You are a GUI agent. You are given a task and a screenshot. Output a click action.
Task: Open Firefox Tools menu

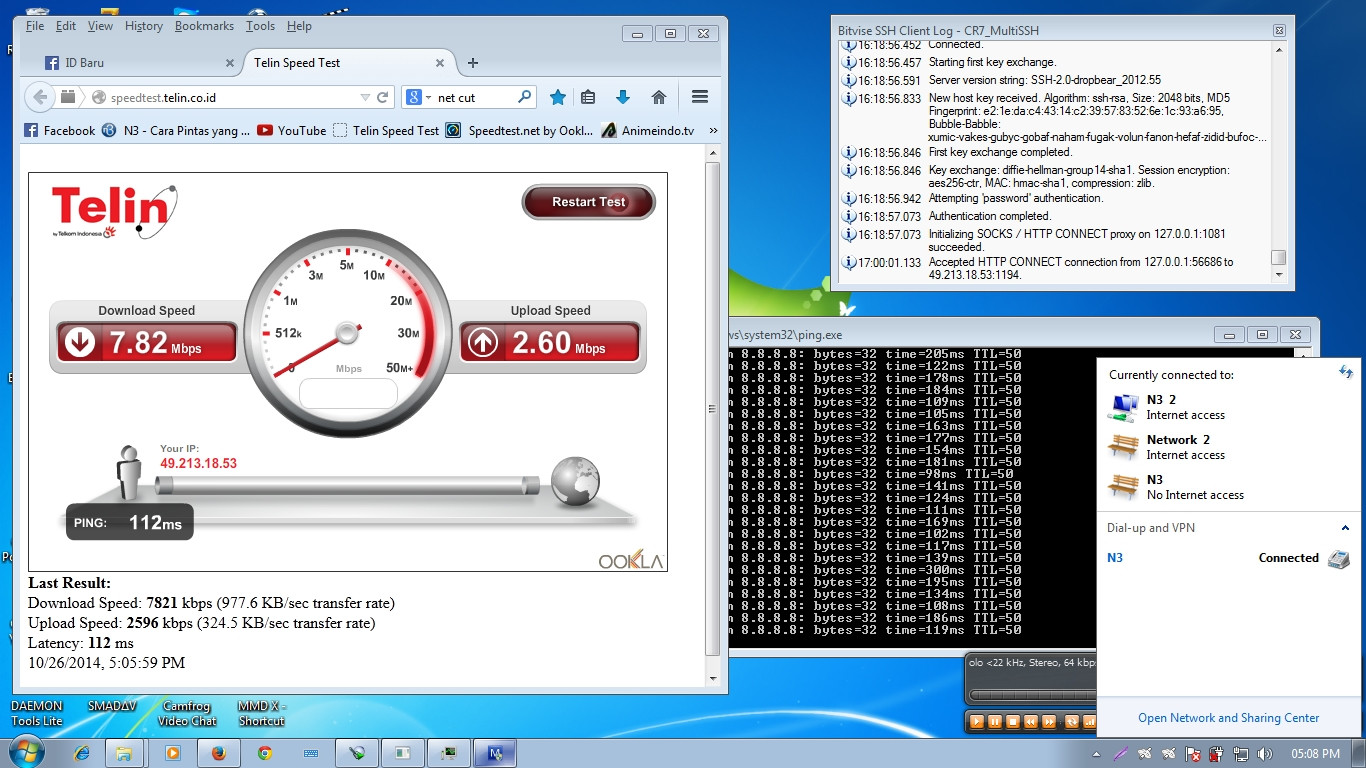[260, 26]
